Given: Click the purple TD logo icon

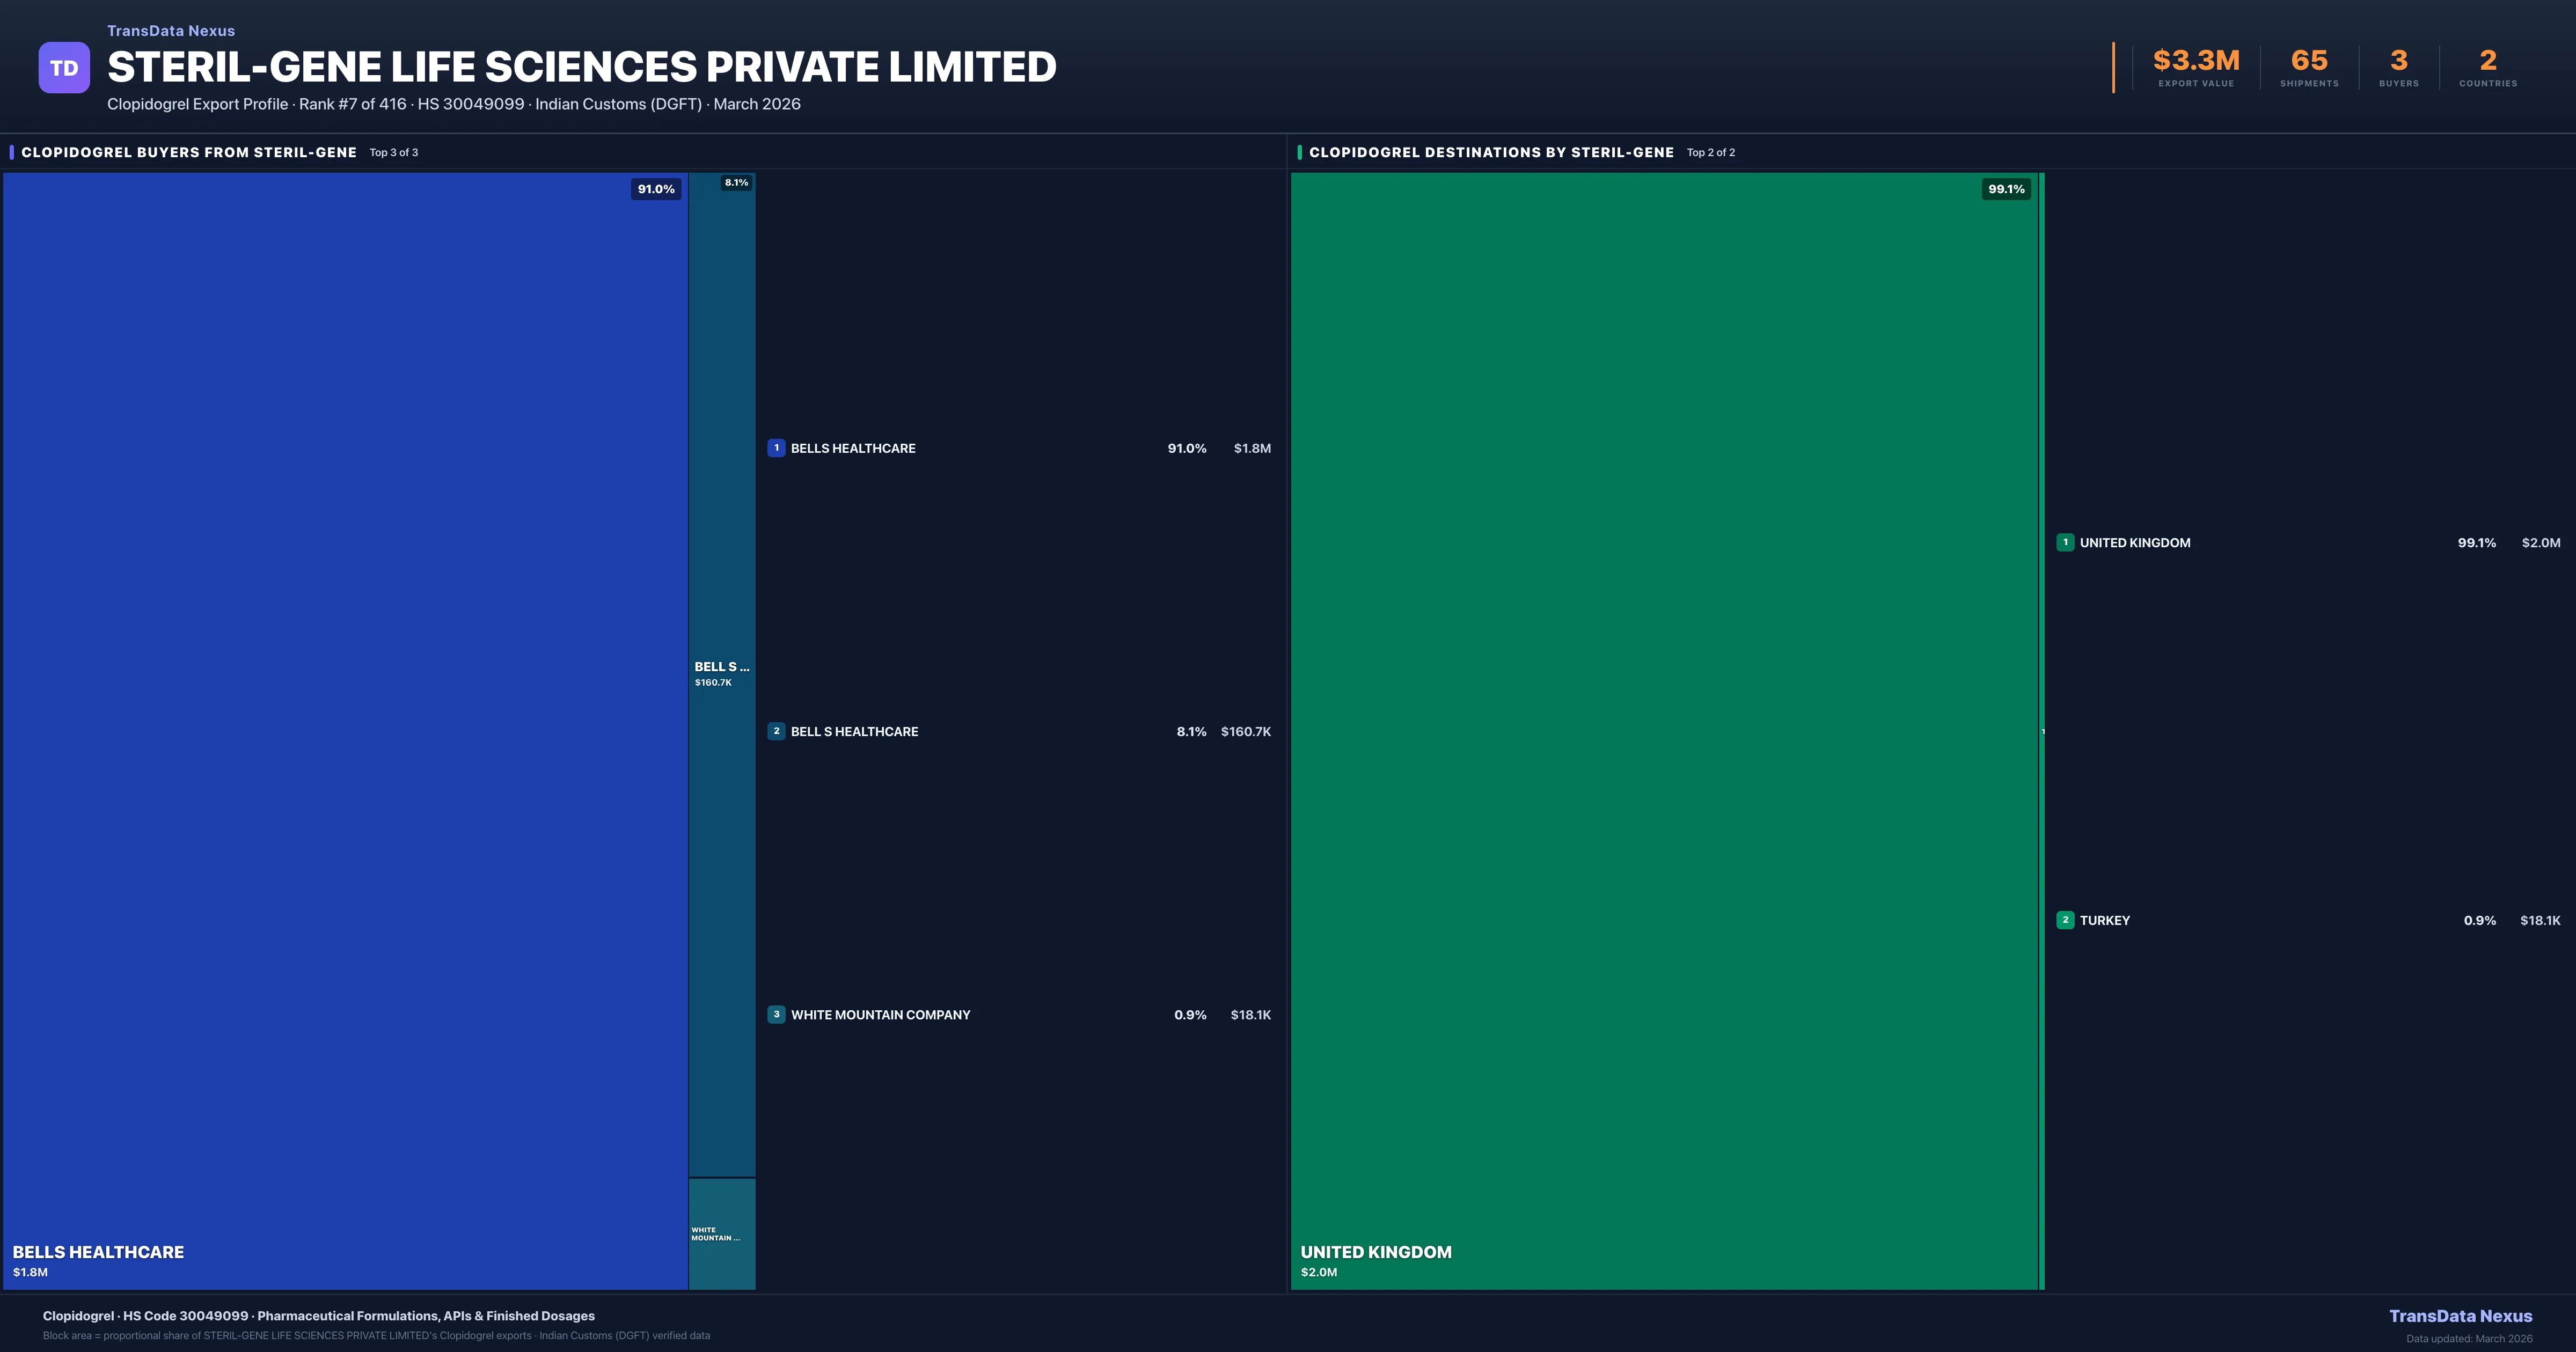Looking at the screenshot, I should (64, 68).
